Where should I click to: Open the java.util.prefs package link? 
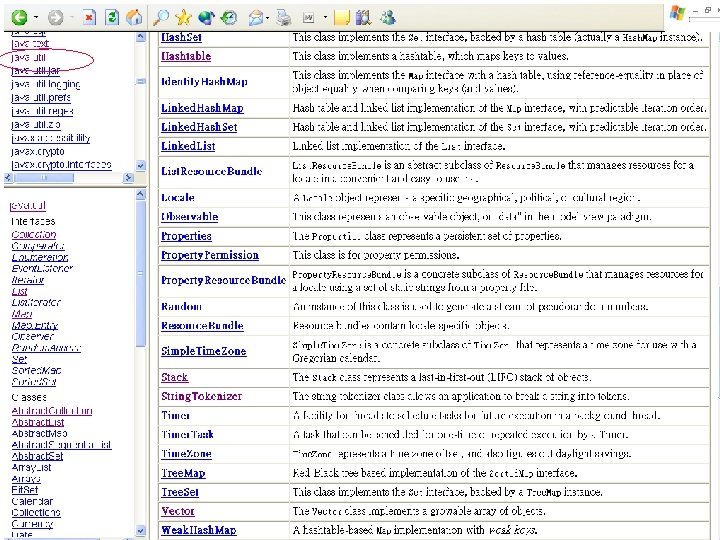[x=41, y=98]
